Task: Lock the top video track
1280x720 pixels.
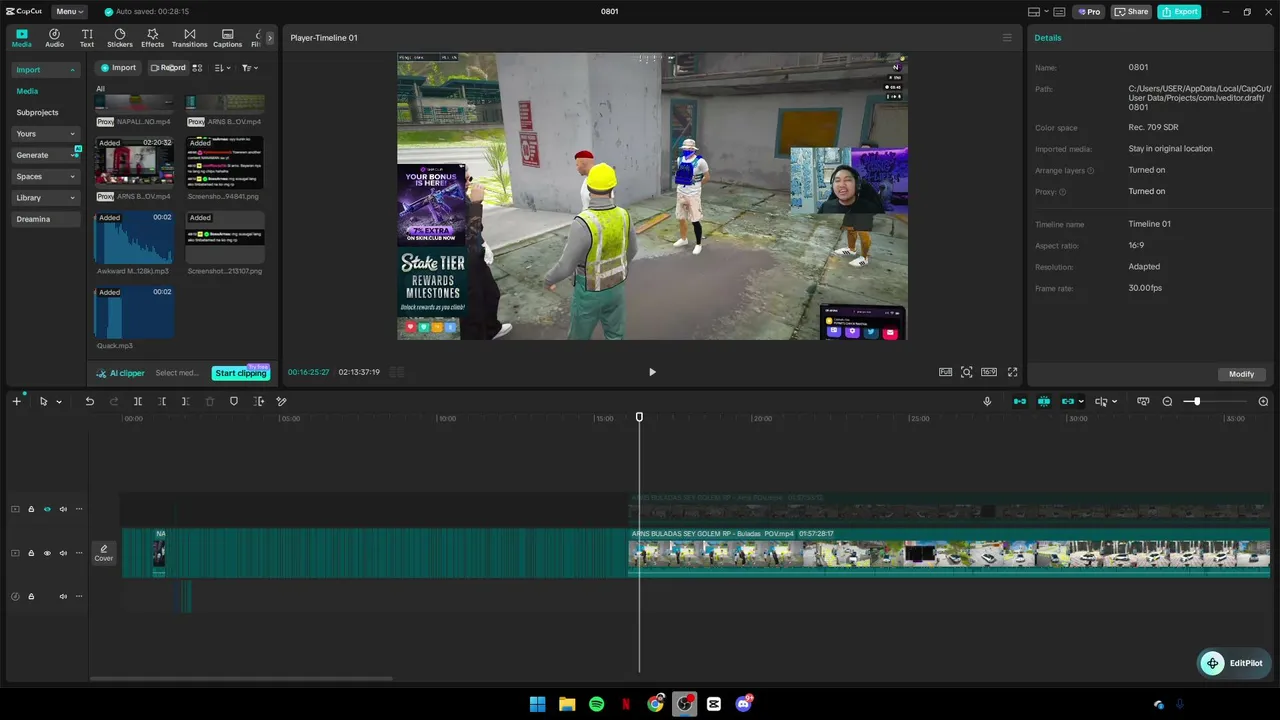Action: click(x=31, y=509)
